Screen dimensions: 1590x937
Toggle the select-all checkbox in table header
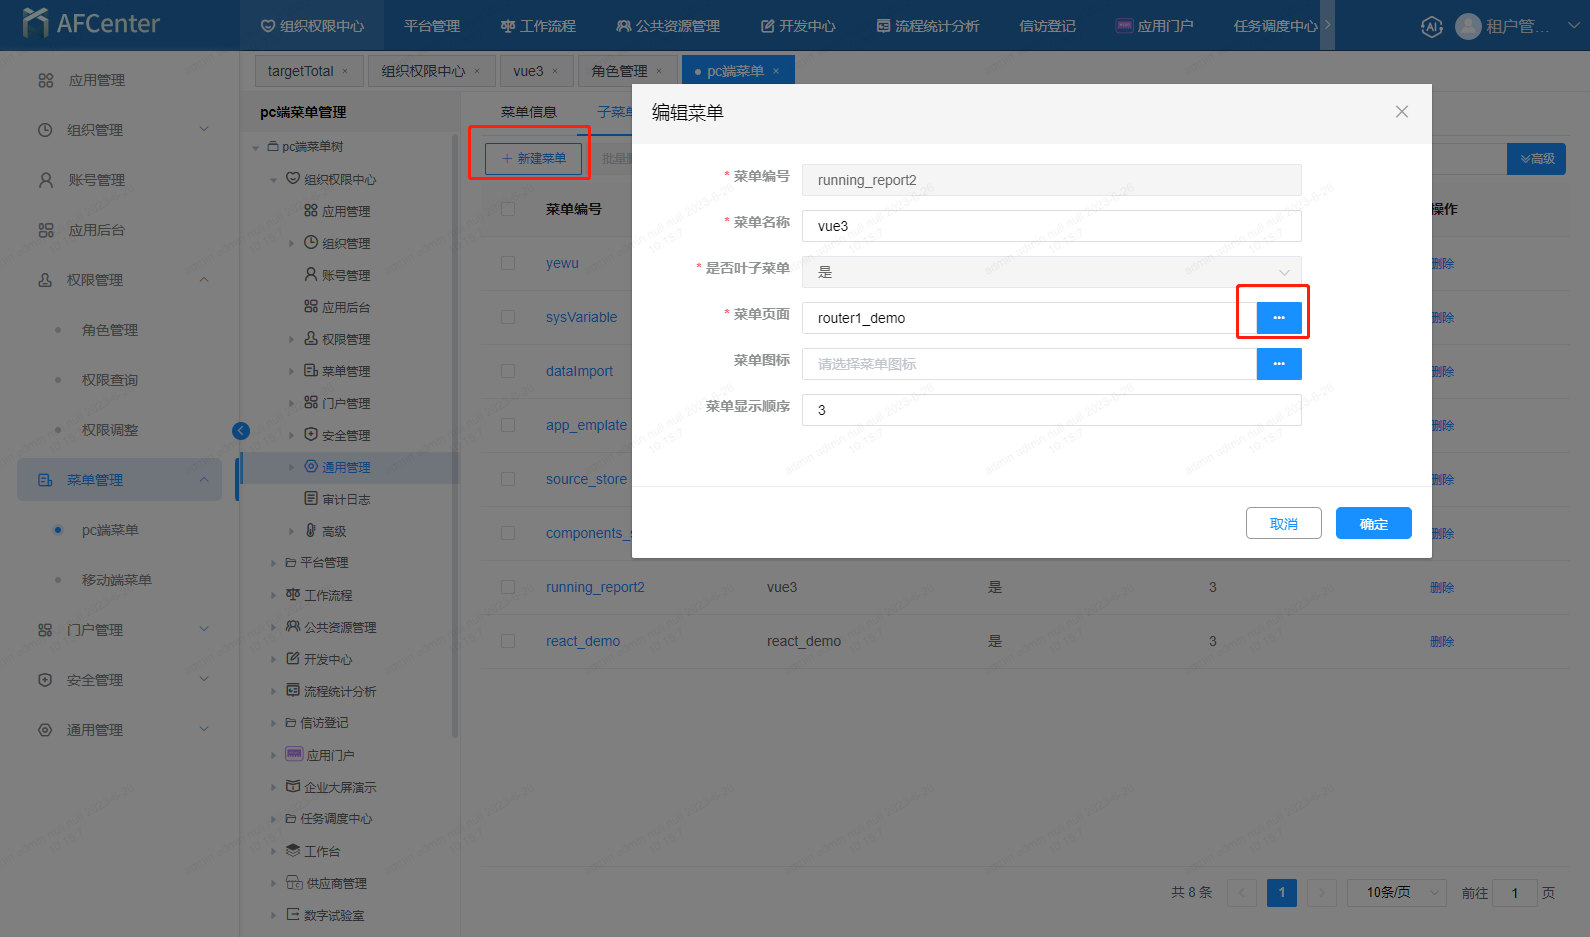pos(508,209)
